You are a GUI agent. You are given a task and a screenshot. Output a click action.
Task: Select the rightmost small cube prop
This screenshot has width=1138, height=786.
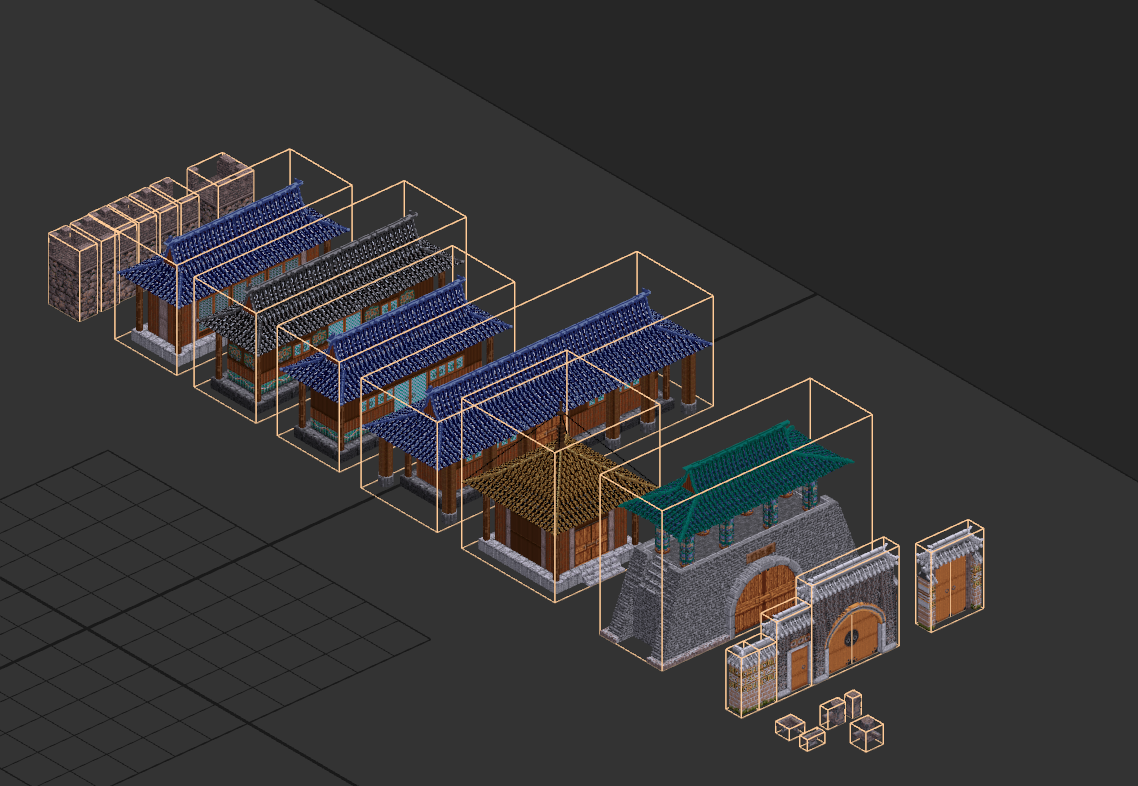pos(867,733)
